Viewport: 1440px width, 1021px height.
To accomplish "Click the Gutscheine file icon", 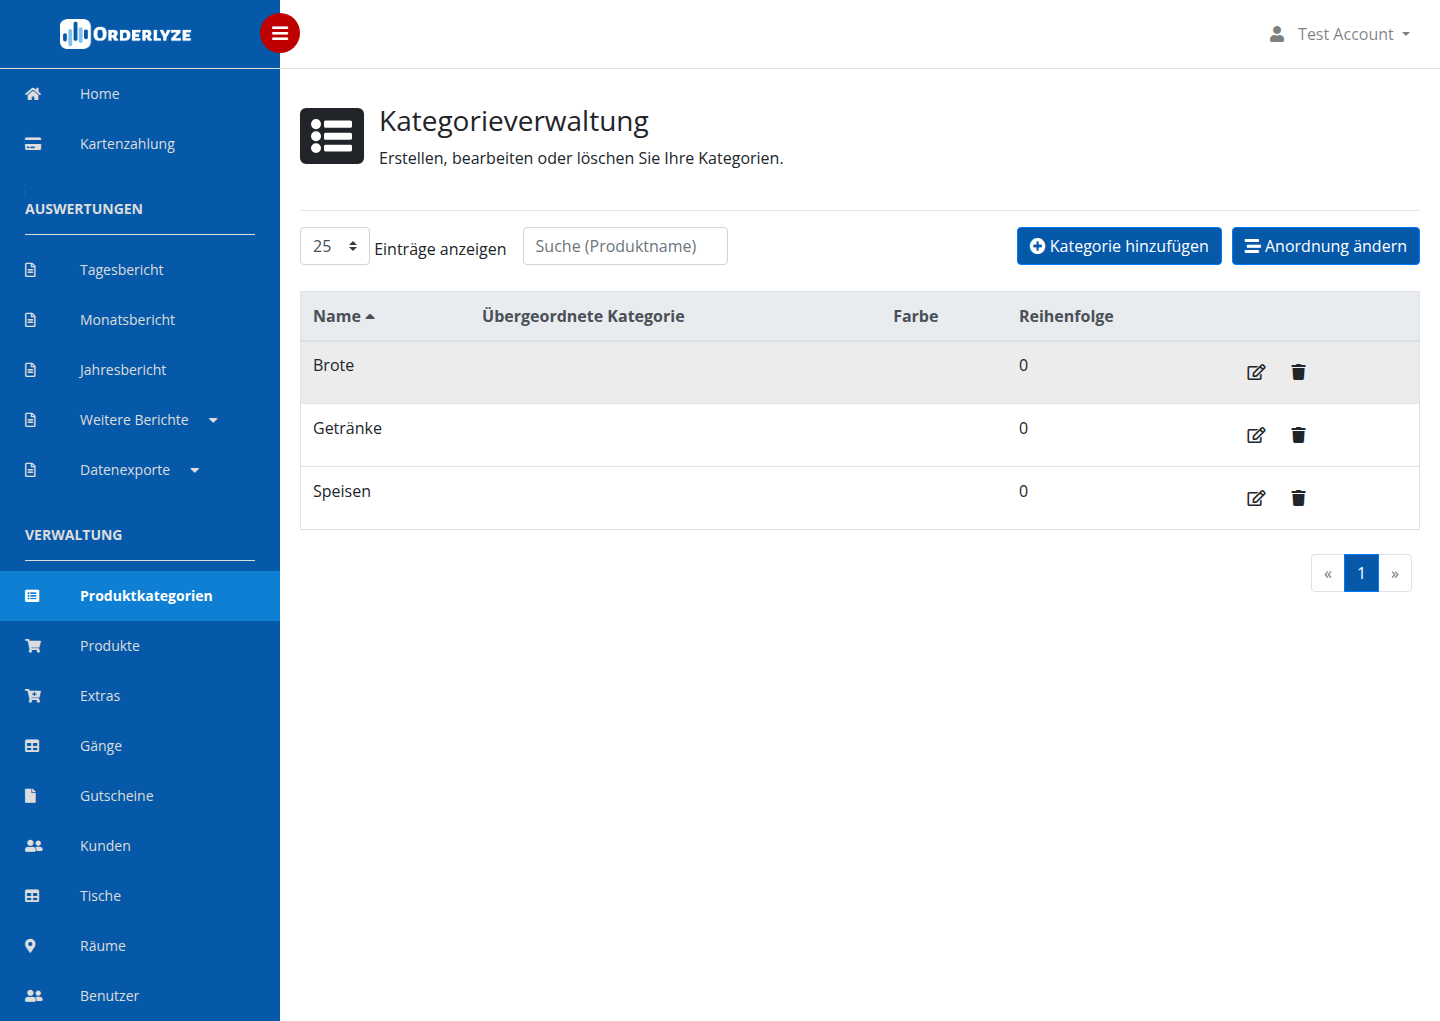I will (x=30, y=796).
